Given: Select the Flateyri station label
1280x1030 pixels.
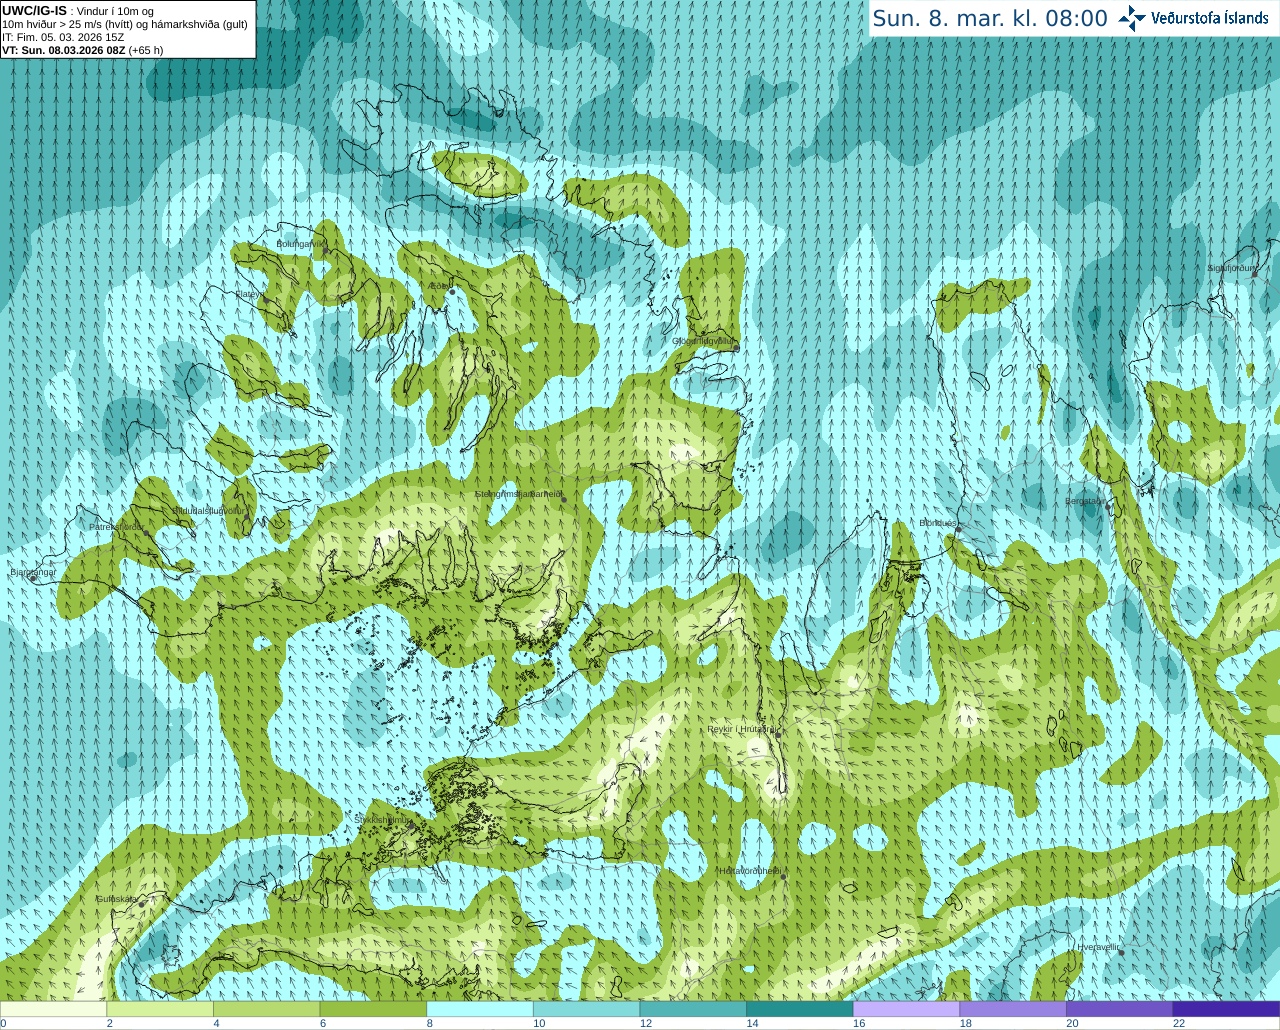Looking at the screenshot, I should coord(249,294).
